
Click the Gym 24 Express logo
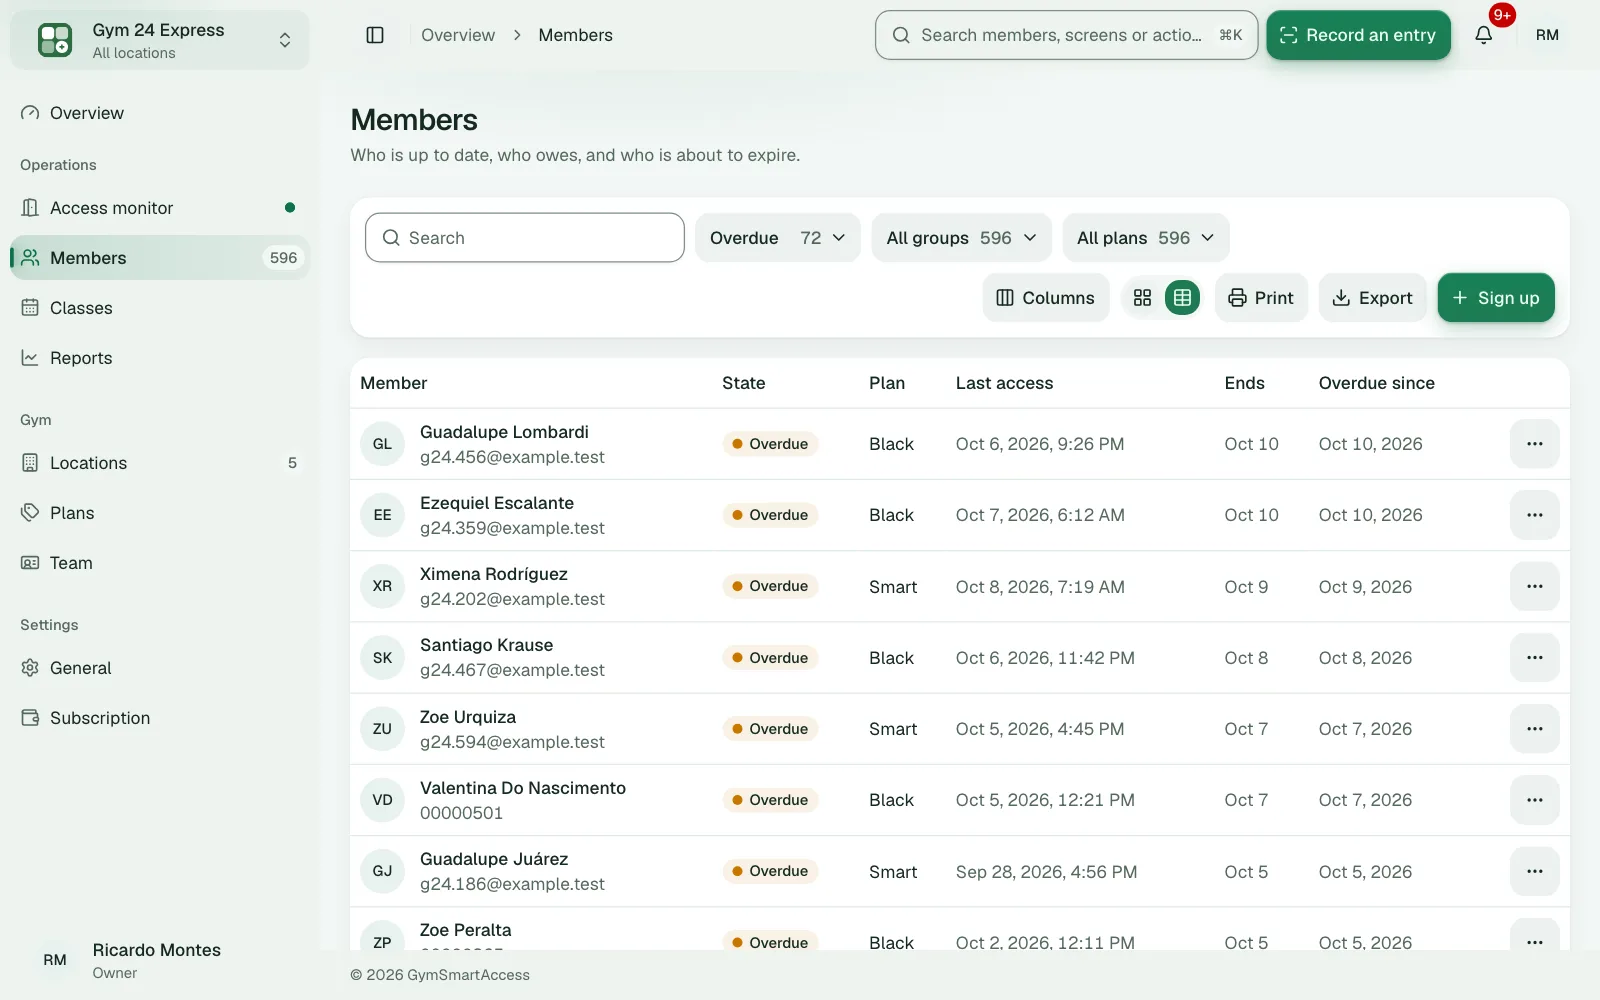[55, 40]
